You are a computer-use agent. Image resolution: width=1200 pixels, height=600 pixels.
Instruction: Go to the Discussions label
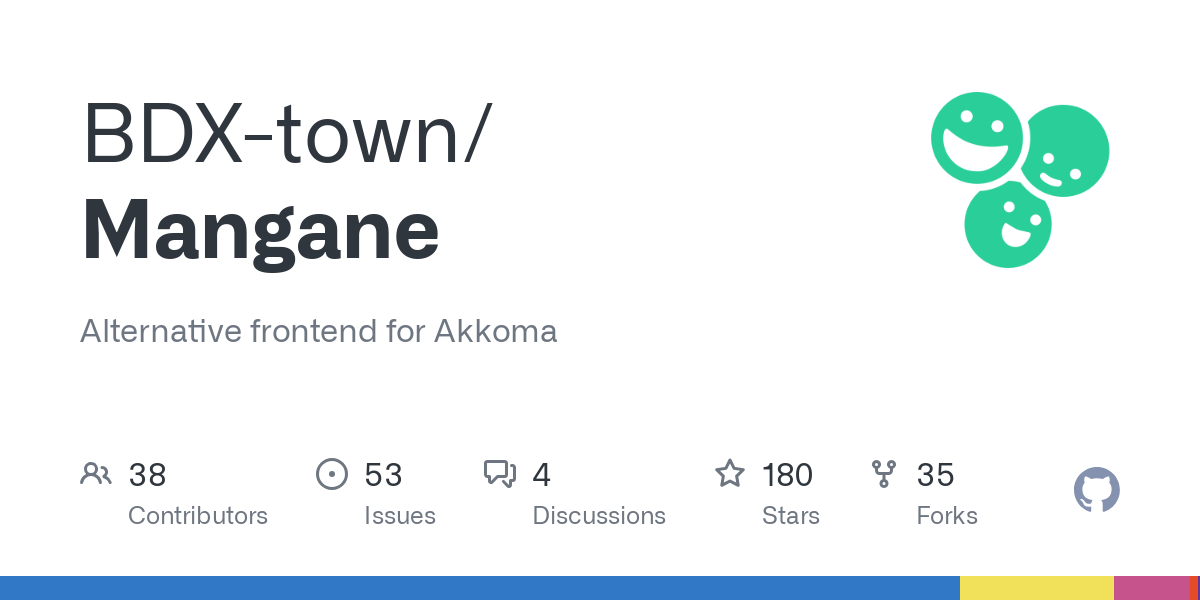(599, 516)
